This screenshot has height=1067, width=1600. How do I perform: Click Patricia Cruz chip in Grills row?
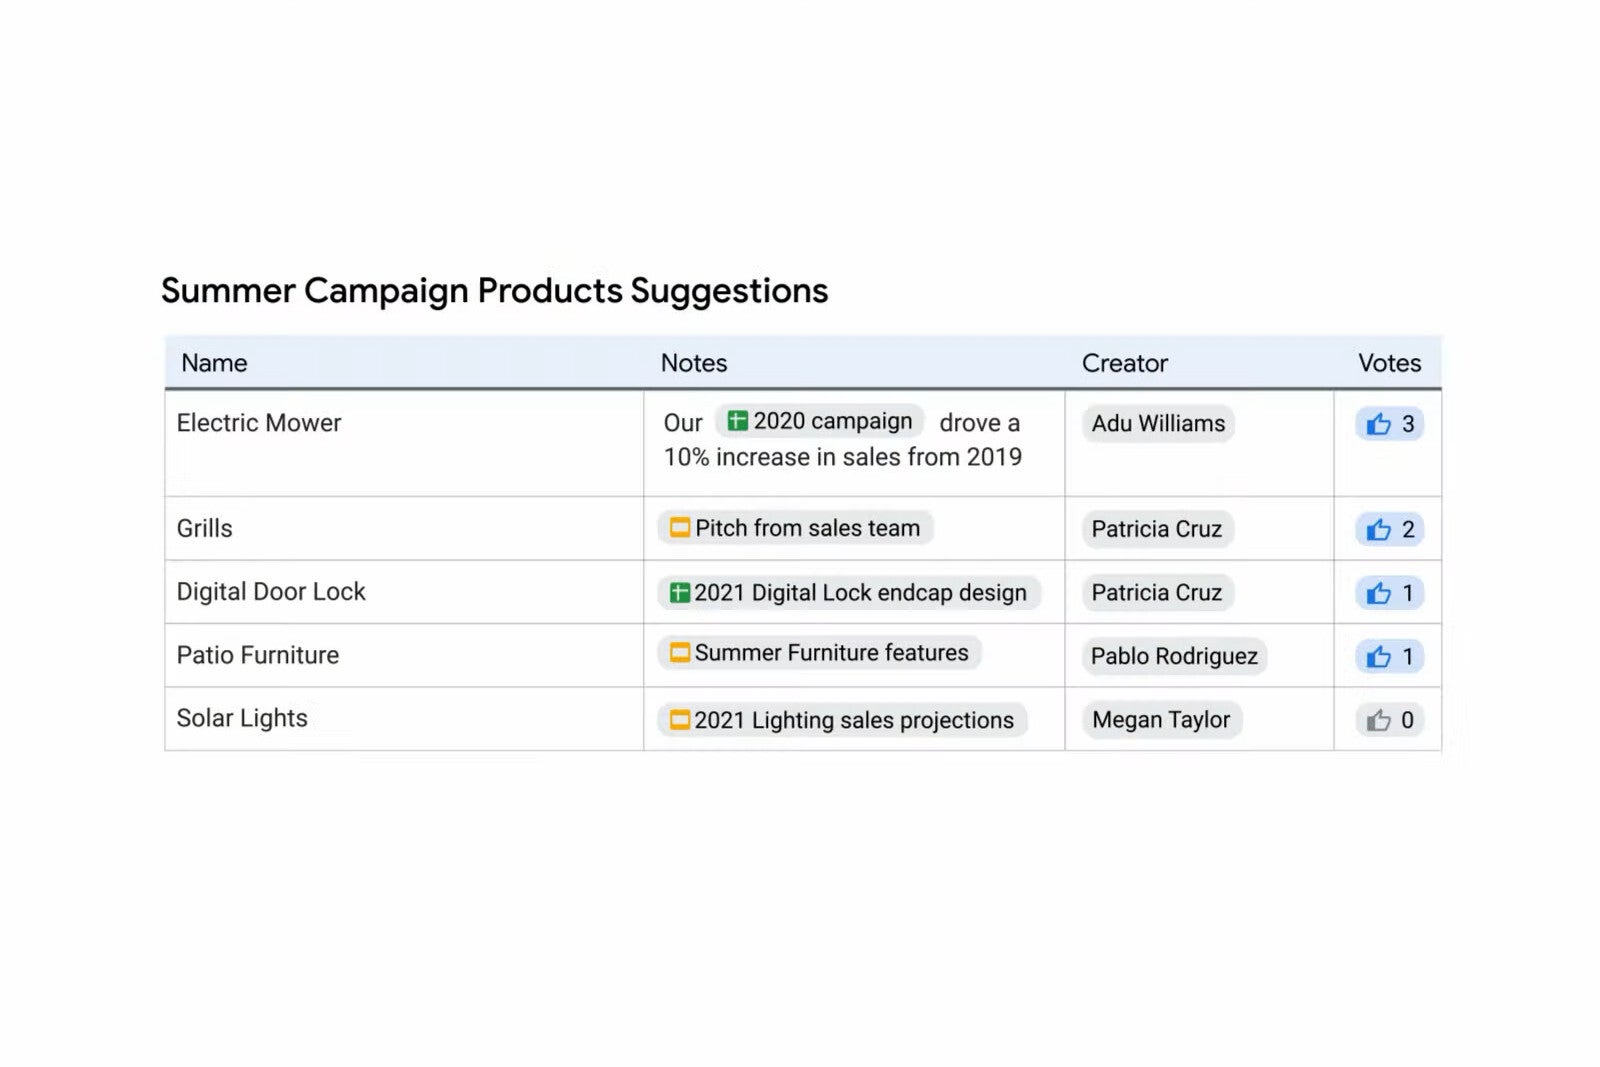[1157, 529]
